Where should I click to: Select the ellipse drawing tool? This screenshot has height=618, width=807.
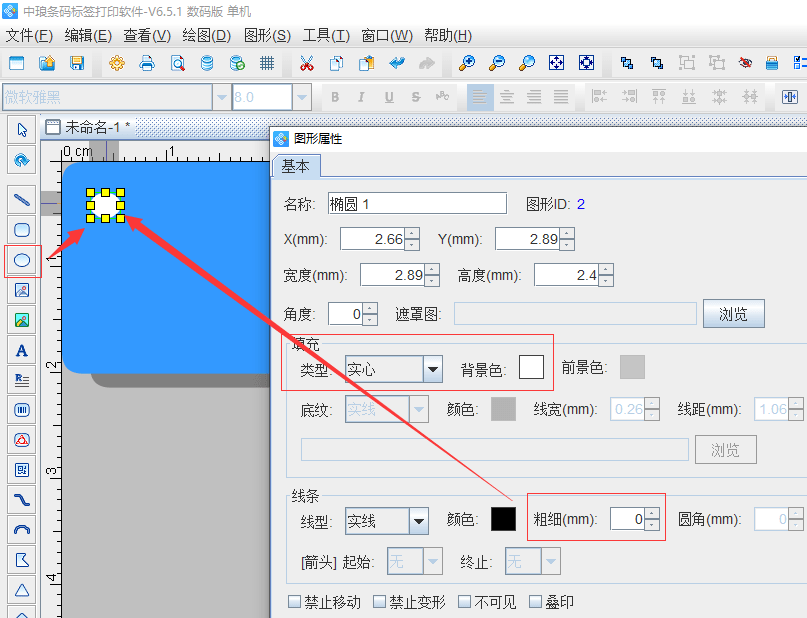(x=22, y=261)
